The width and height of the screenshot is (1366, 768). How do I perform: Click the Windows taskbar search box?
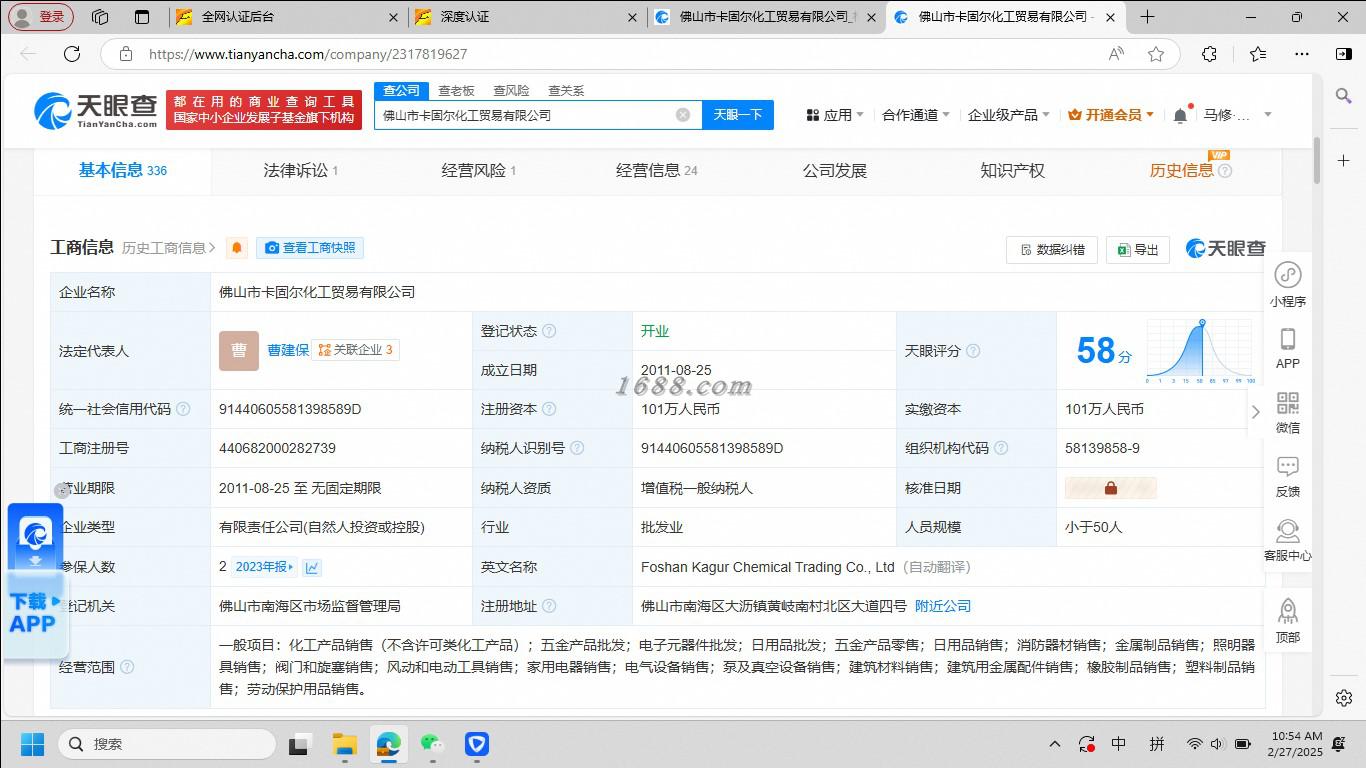167,744
